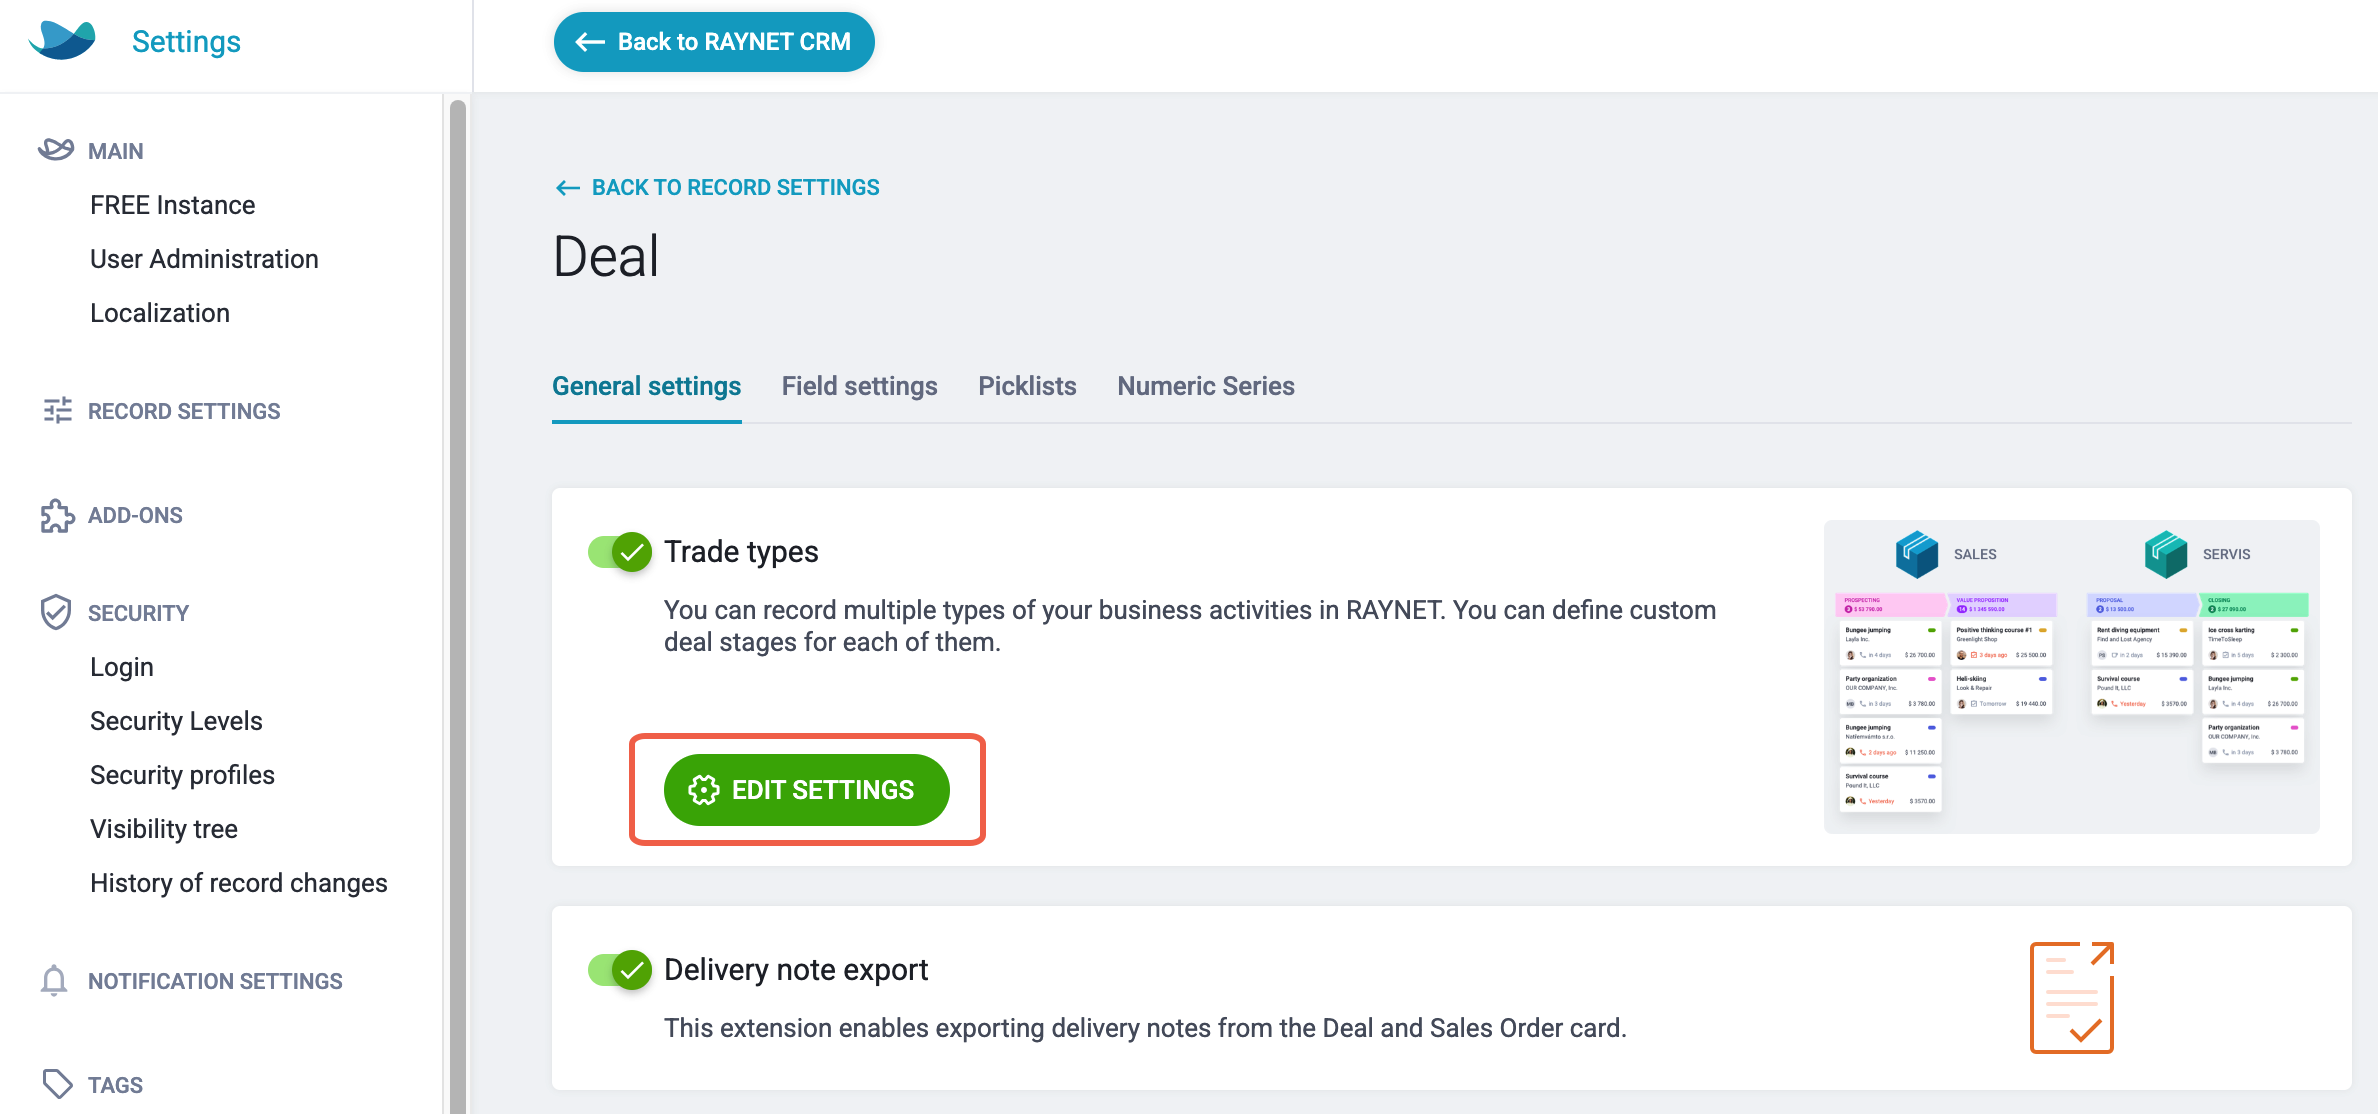Open the Trade types sales pipeline thumbnail
The image size is (2378, 1114).
click(x=2072, y=677)
